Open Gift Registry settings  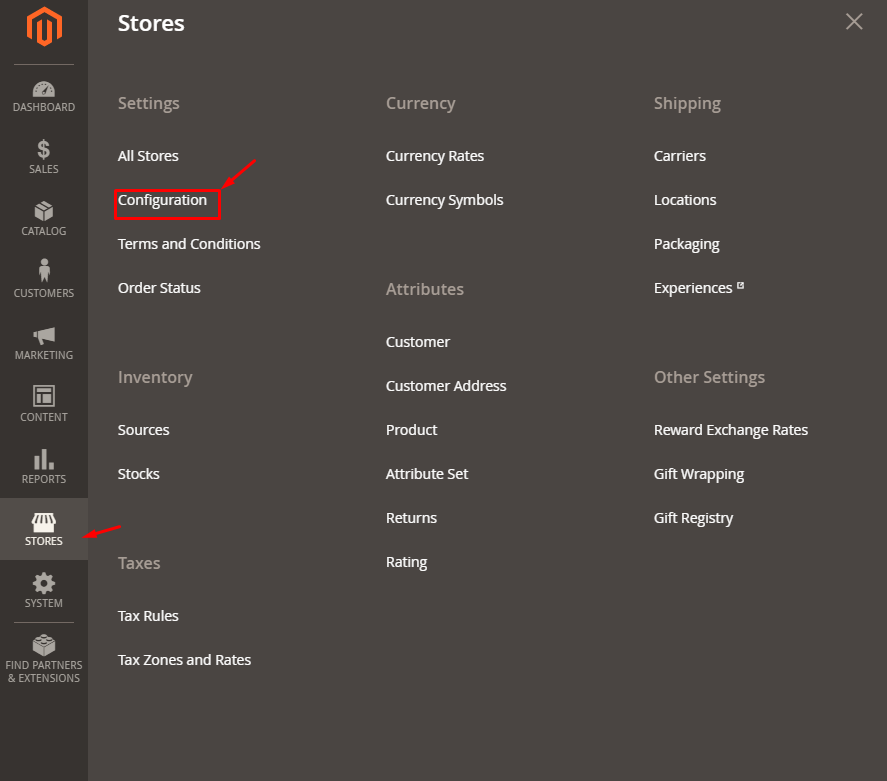(x=694, y=519)
